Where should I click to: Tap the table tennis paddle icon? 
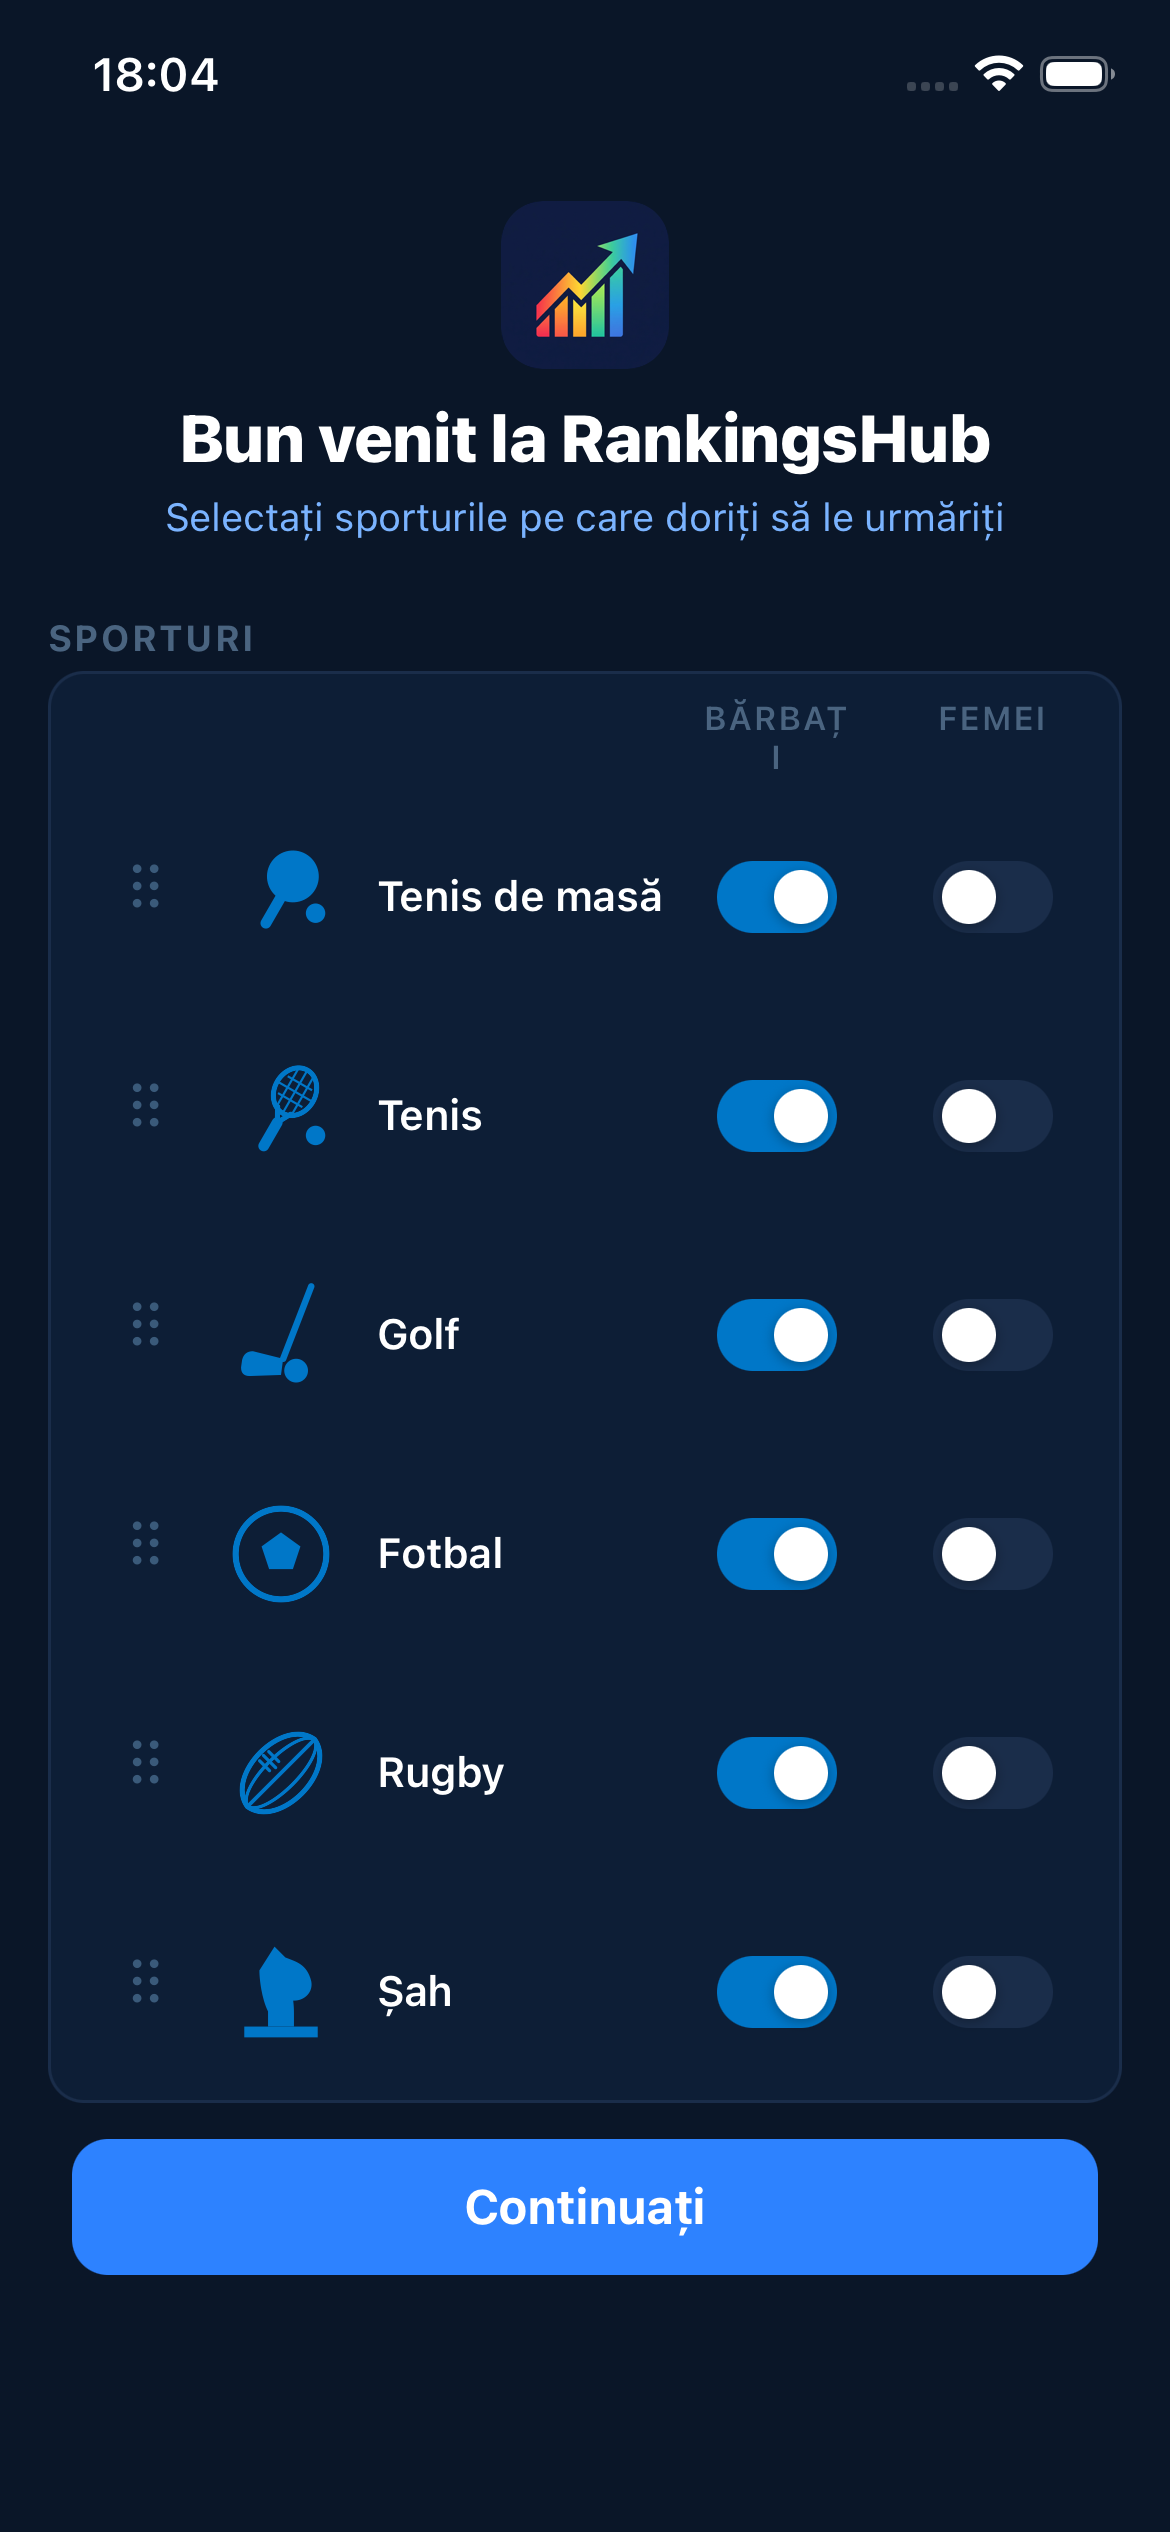[x=291, y=889]
